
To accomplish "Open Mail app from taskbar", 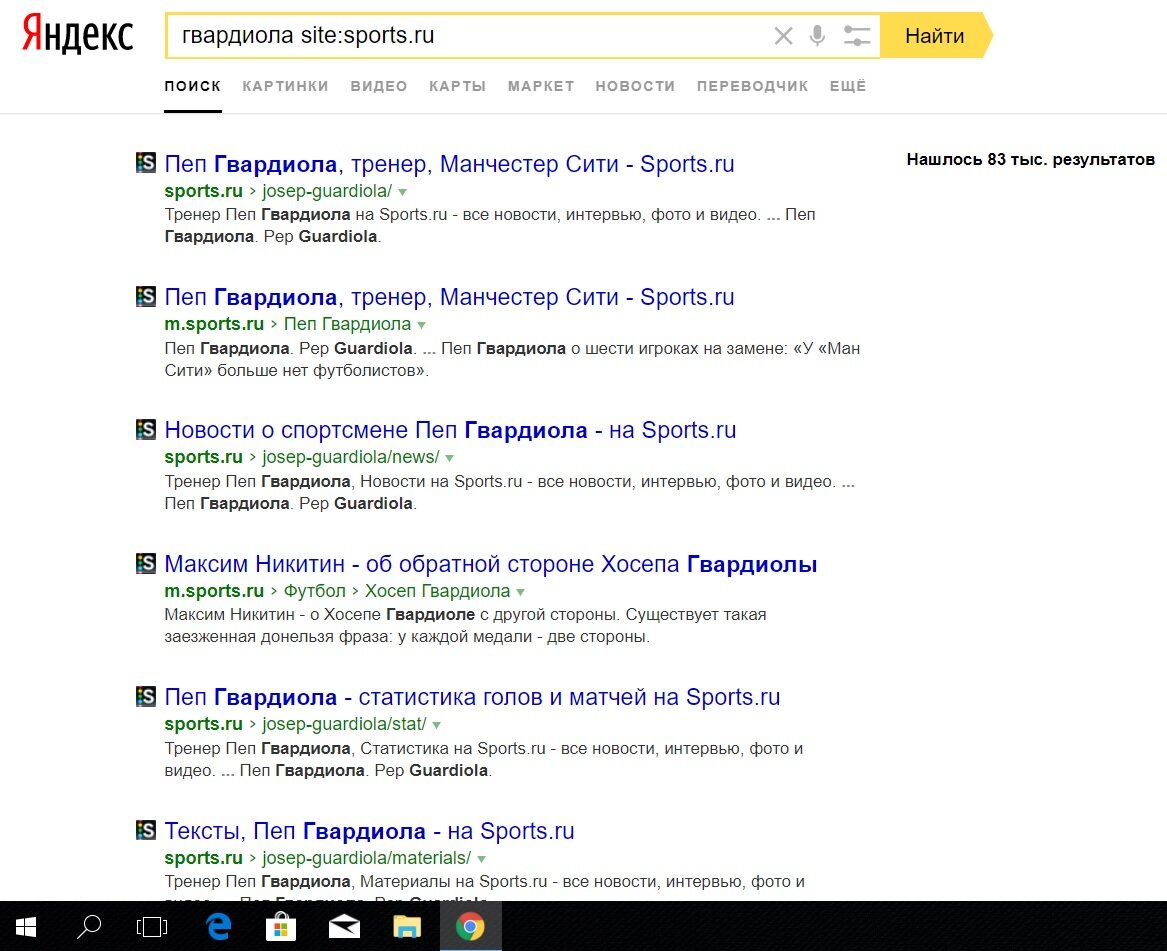I will tap(344, 926).
